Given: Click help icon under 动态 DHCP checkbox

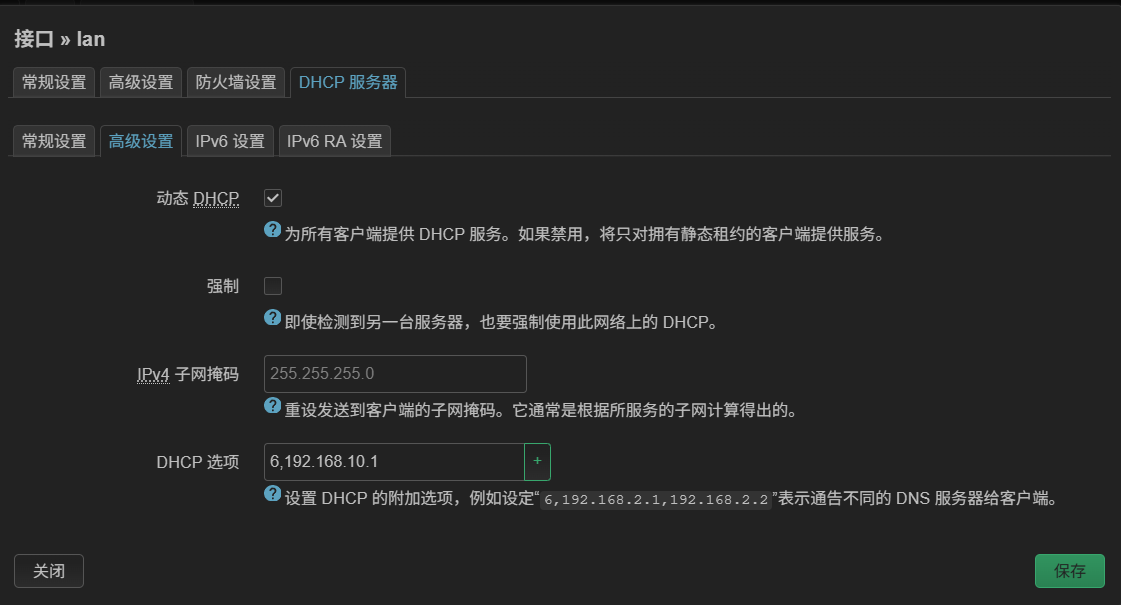Looking at the screenshot, I should click(x=272, y=230).
